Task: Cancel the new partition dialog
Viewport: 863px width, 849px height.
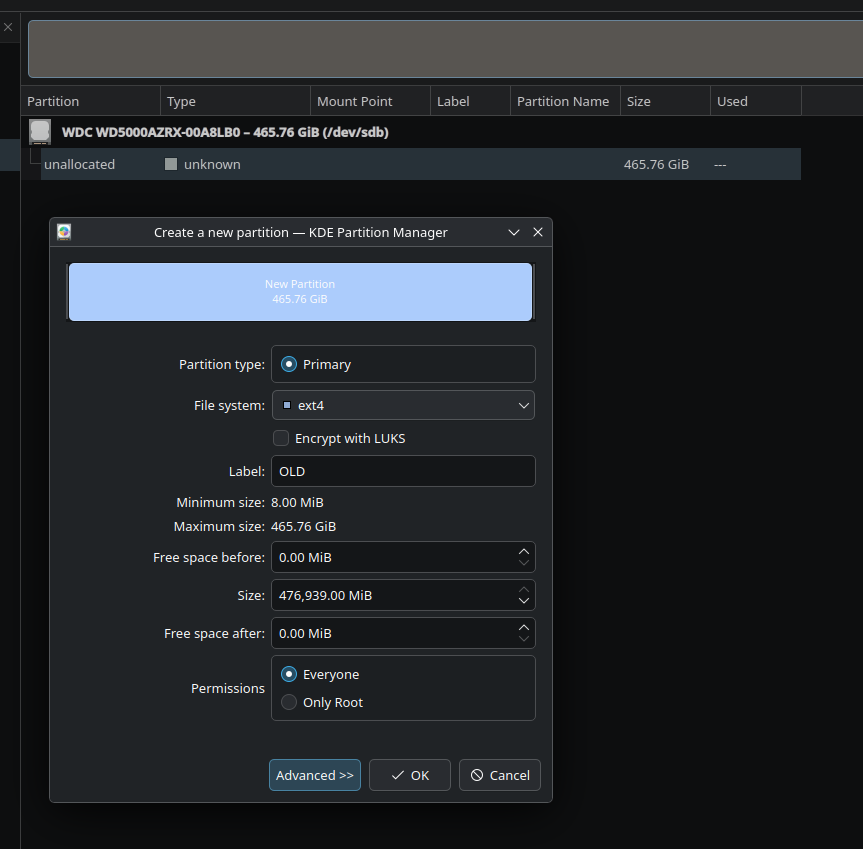Action: click(500, 775)
